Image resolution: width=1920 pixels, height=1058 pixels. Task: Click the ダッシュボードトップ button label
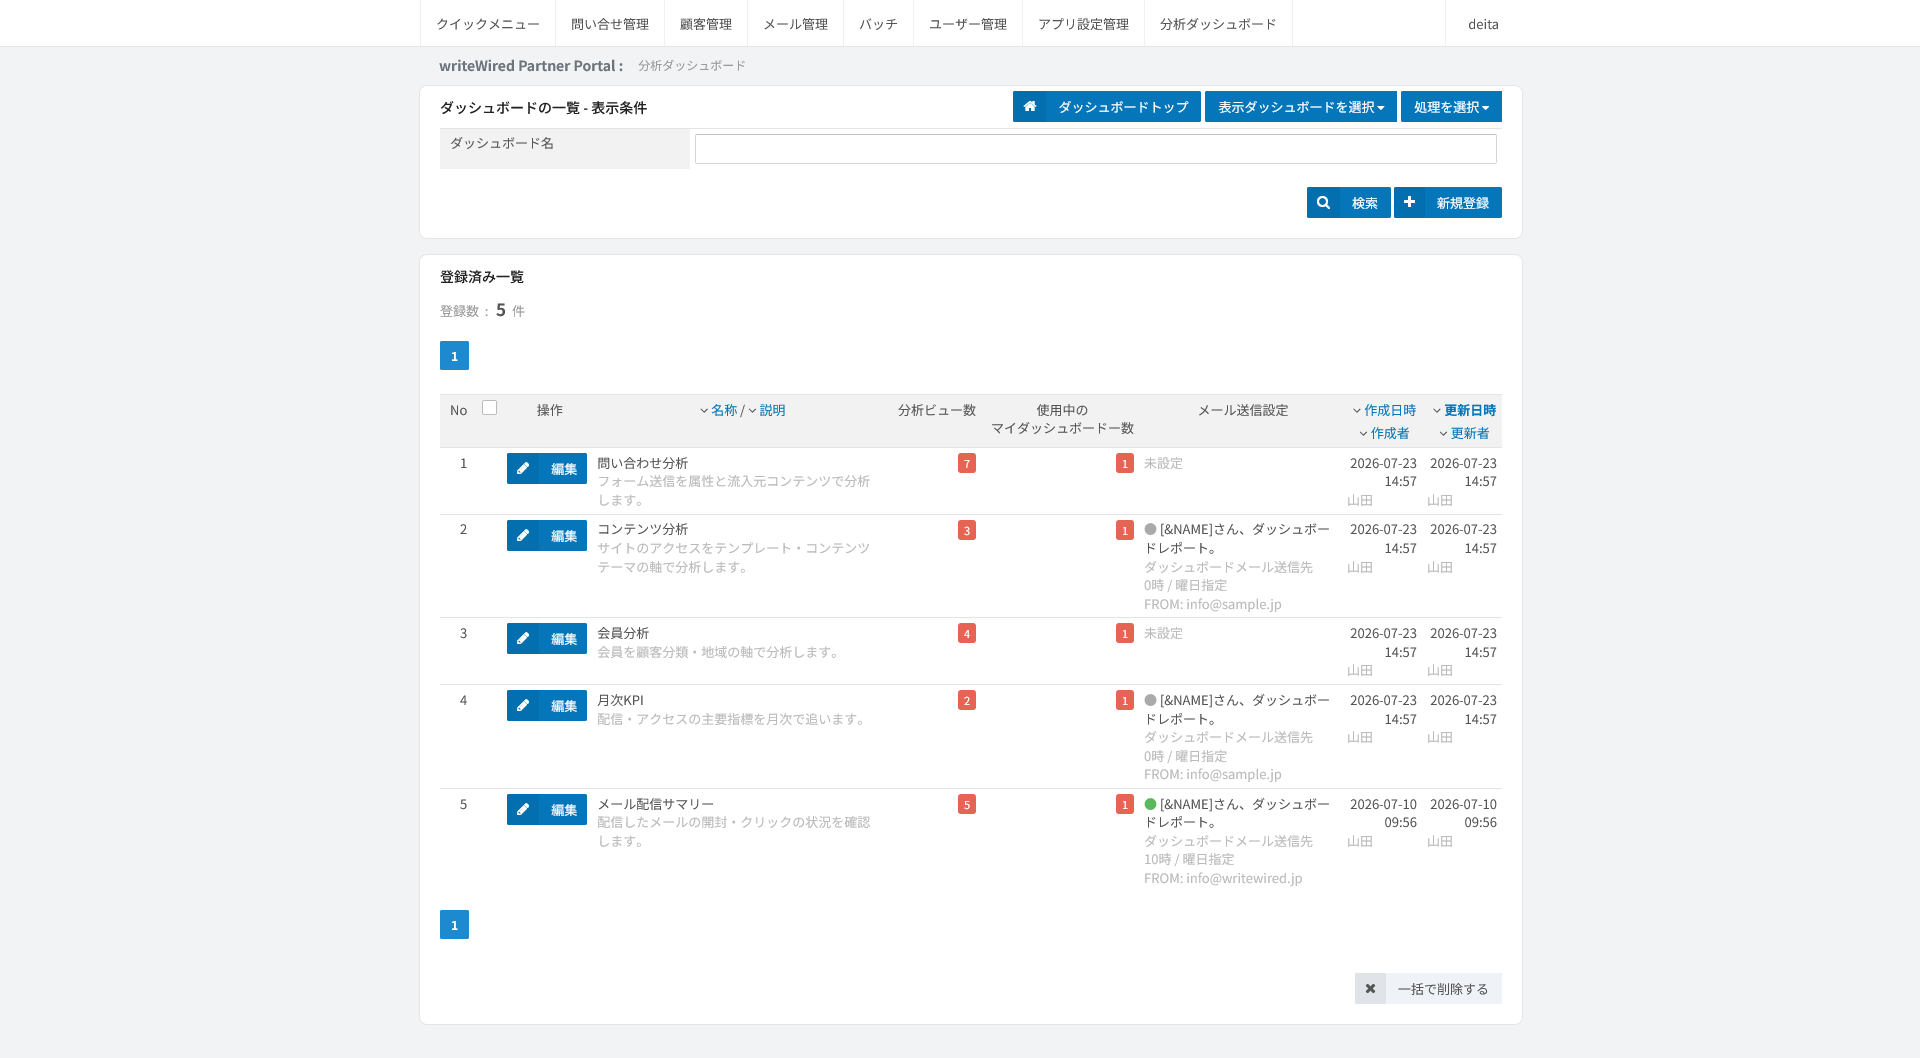pyautogui.click(x=1123, y=107)
